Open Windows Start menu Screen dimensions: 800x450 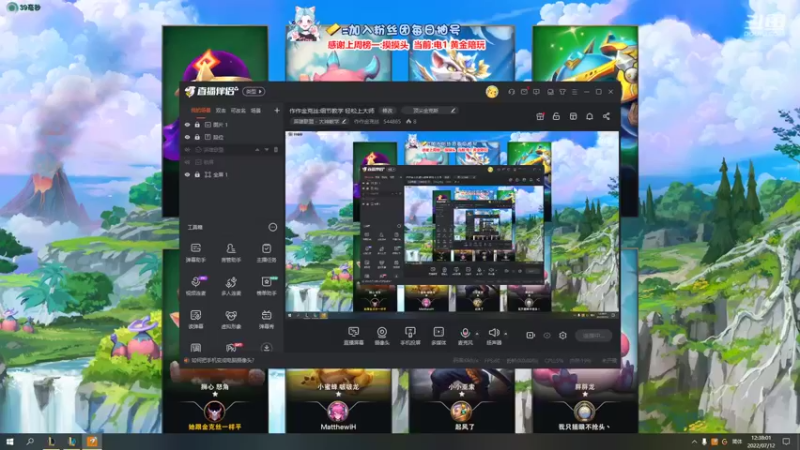point(9,441)
